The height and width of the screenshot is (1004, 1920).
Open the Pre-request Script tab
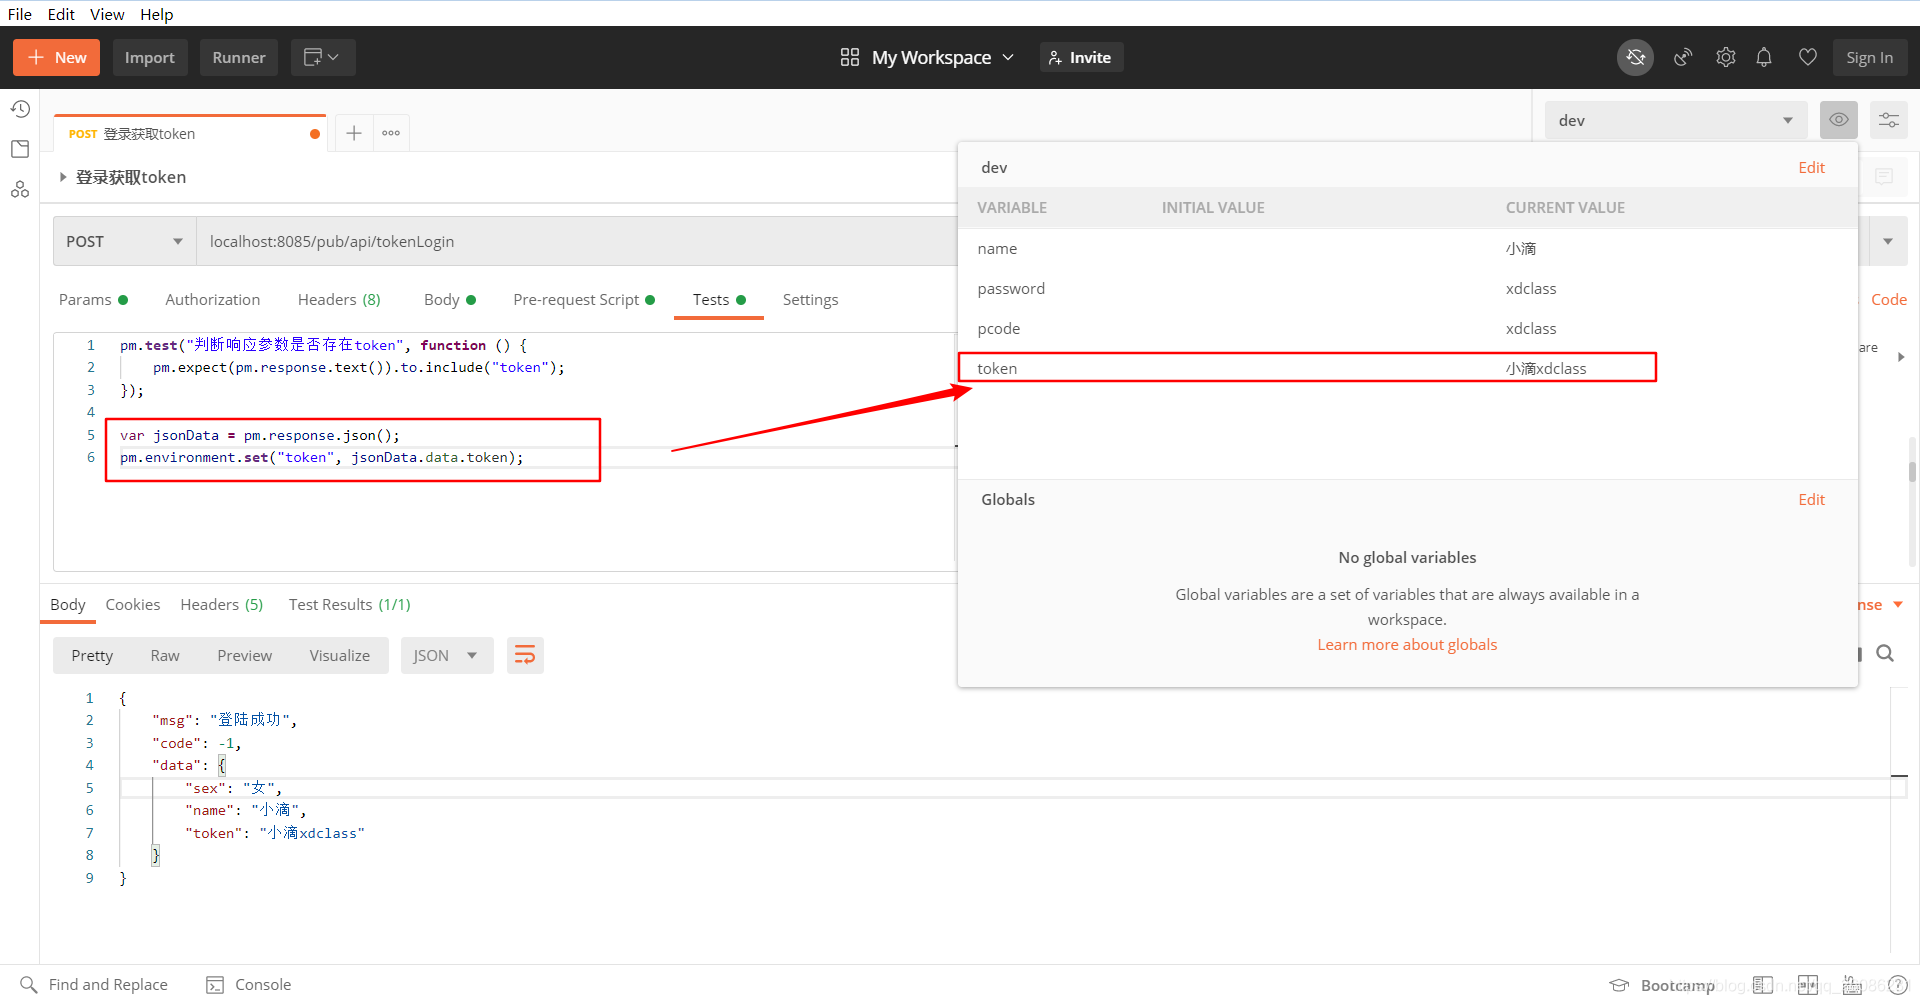tap(584, 300)
